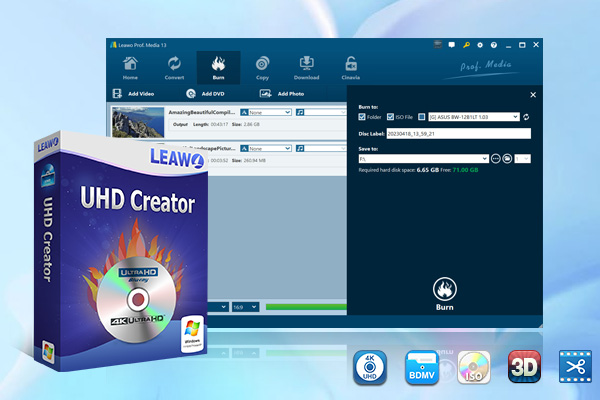Click the Leawo Prof. Media app logo
Image resolution: width=600 pixels, height=400 pixels.
click(x=113, y=45)
